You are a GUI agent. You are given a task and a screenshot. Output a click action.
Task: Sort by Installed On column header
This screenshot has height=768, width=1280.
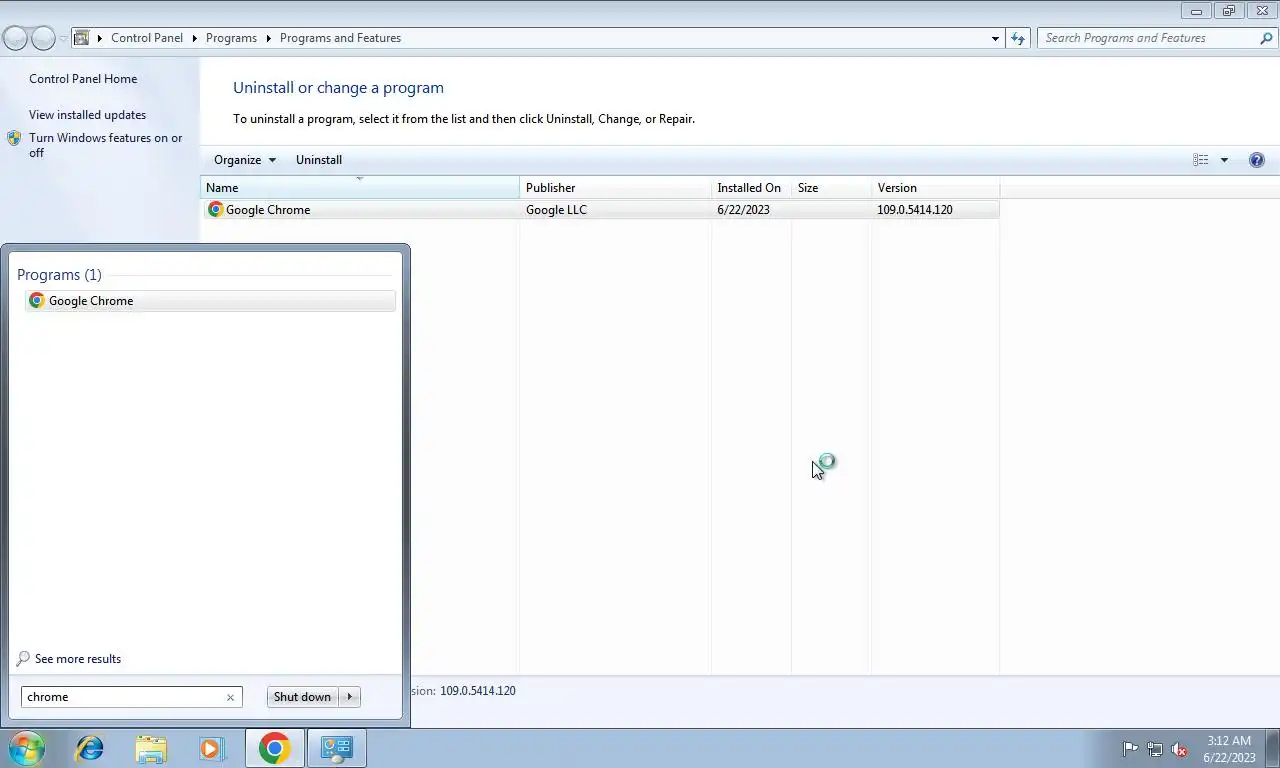[751, 188]
